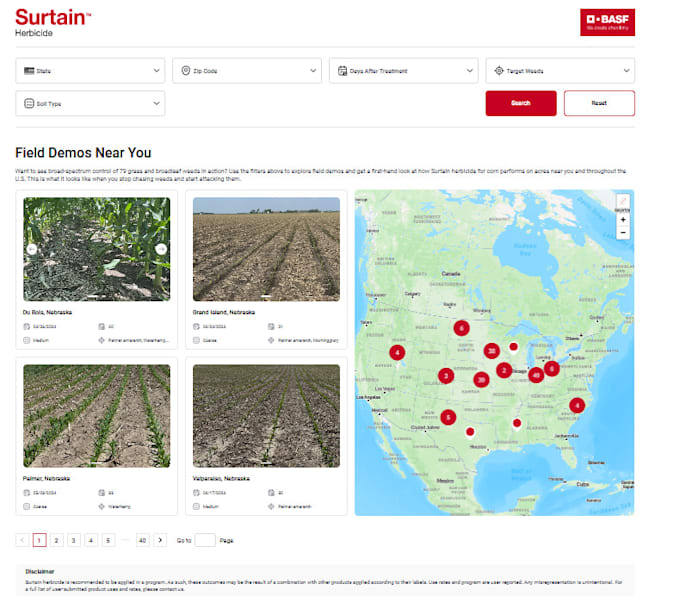This screenshot has height=615, width=680.
Task: Click the days-after-treatment icon in Palmer card
Action: click(101, 493)
